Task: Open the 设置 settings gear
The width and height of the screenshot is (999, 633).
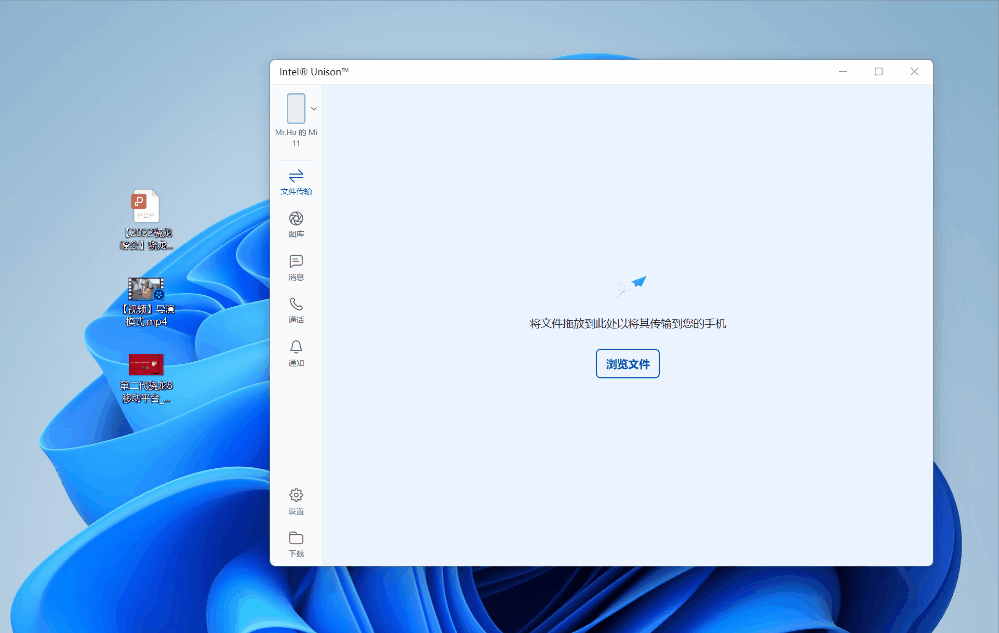Action: pyautogui.click(x=296, y=501)
